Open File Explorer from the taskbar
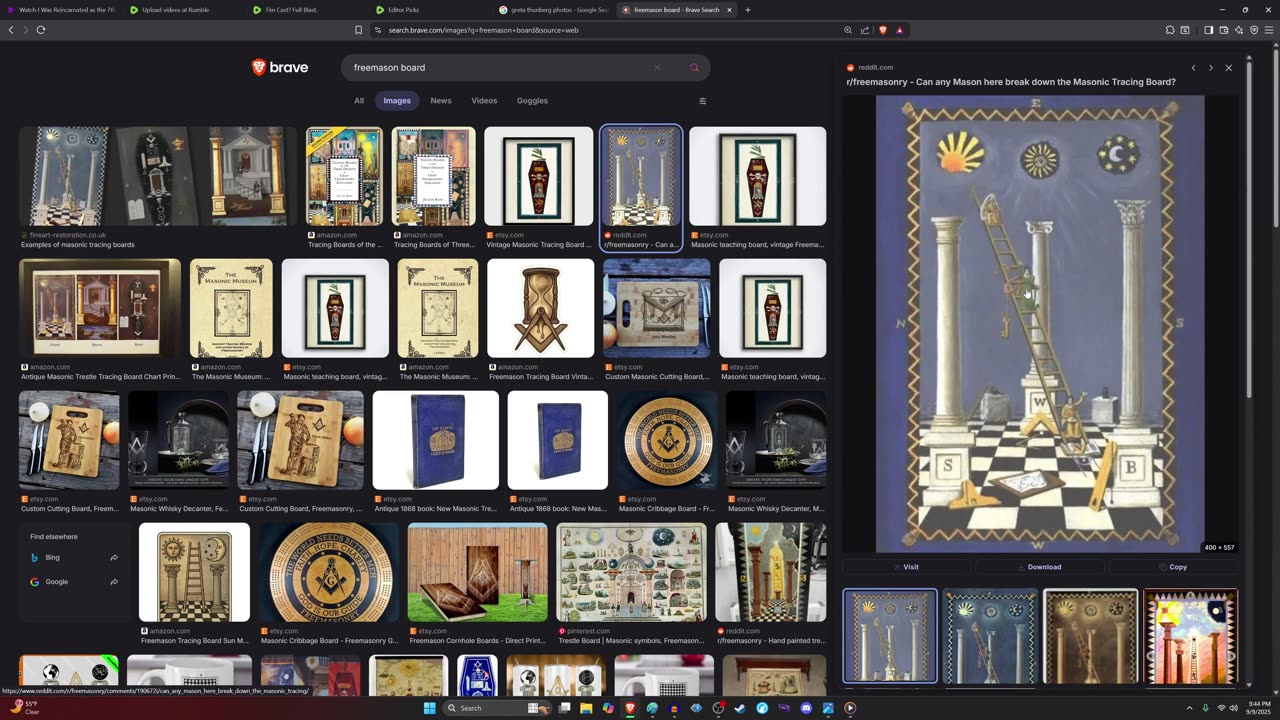Viewport: 1280px width, 720px height. click(586, 708)
